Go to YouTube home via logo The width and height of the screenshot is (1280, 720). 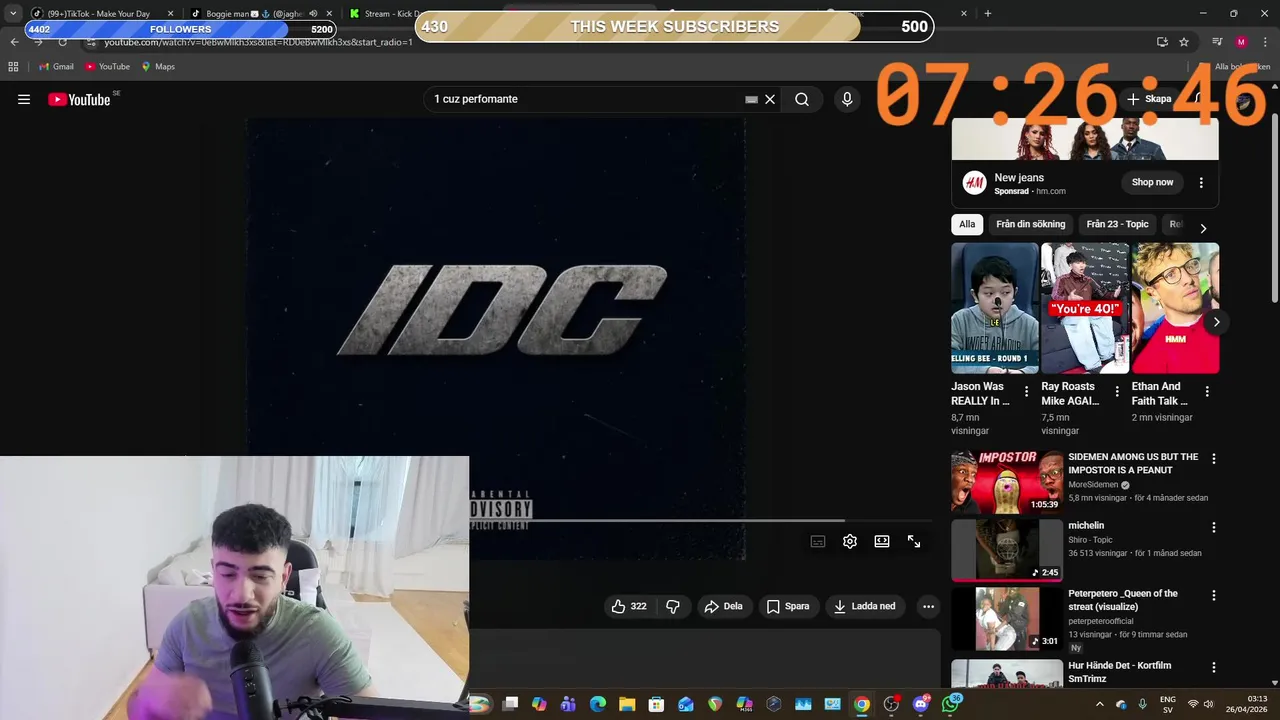[79, 99]
